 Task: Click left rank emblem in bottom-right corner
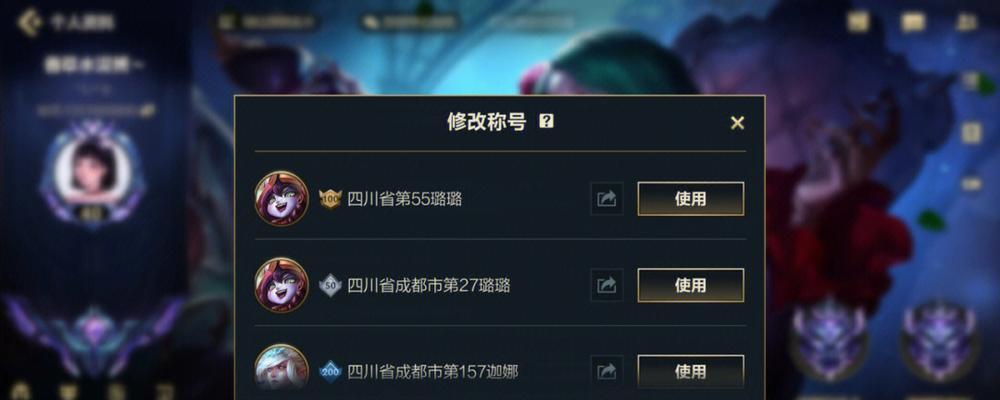click(828, 336)
